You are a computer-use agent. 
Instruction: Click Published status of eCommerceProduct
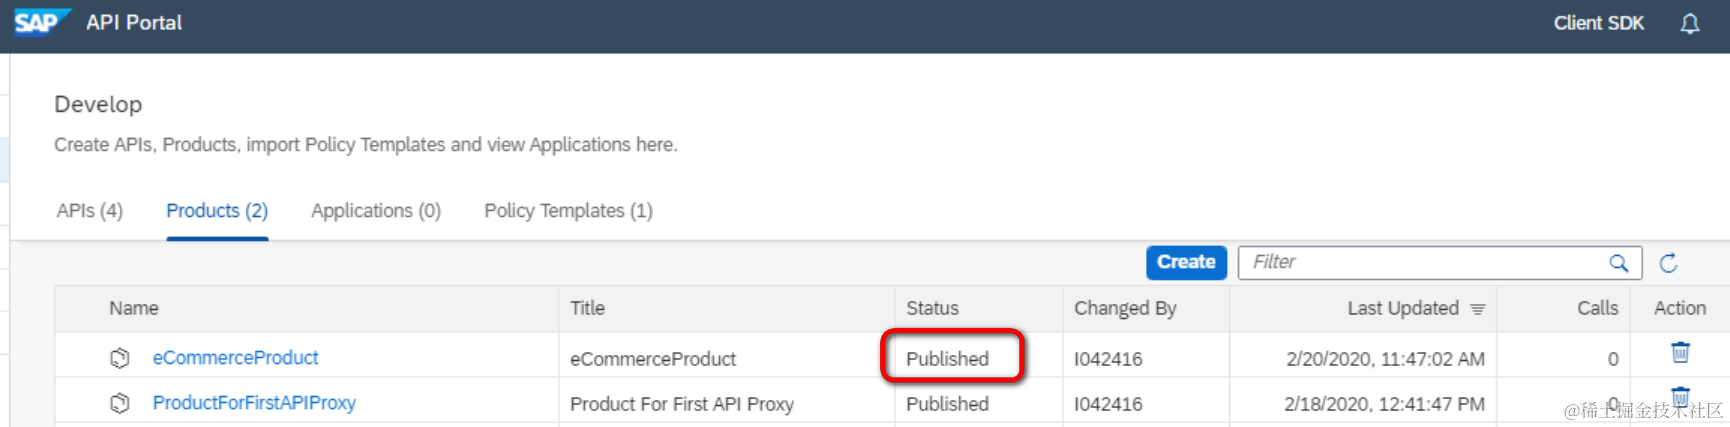pyautogui.click(x=947, y=359)
